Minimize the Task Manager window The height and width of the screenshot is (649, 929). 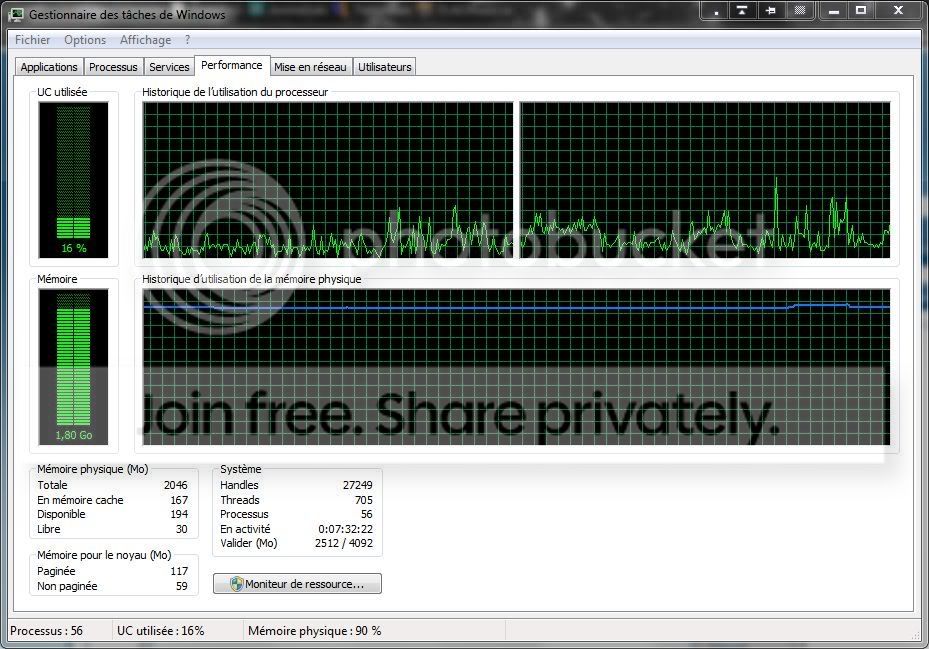(x=834, y=11)
